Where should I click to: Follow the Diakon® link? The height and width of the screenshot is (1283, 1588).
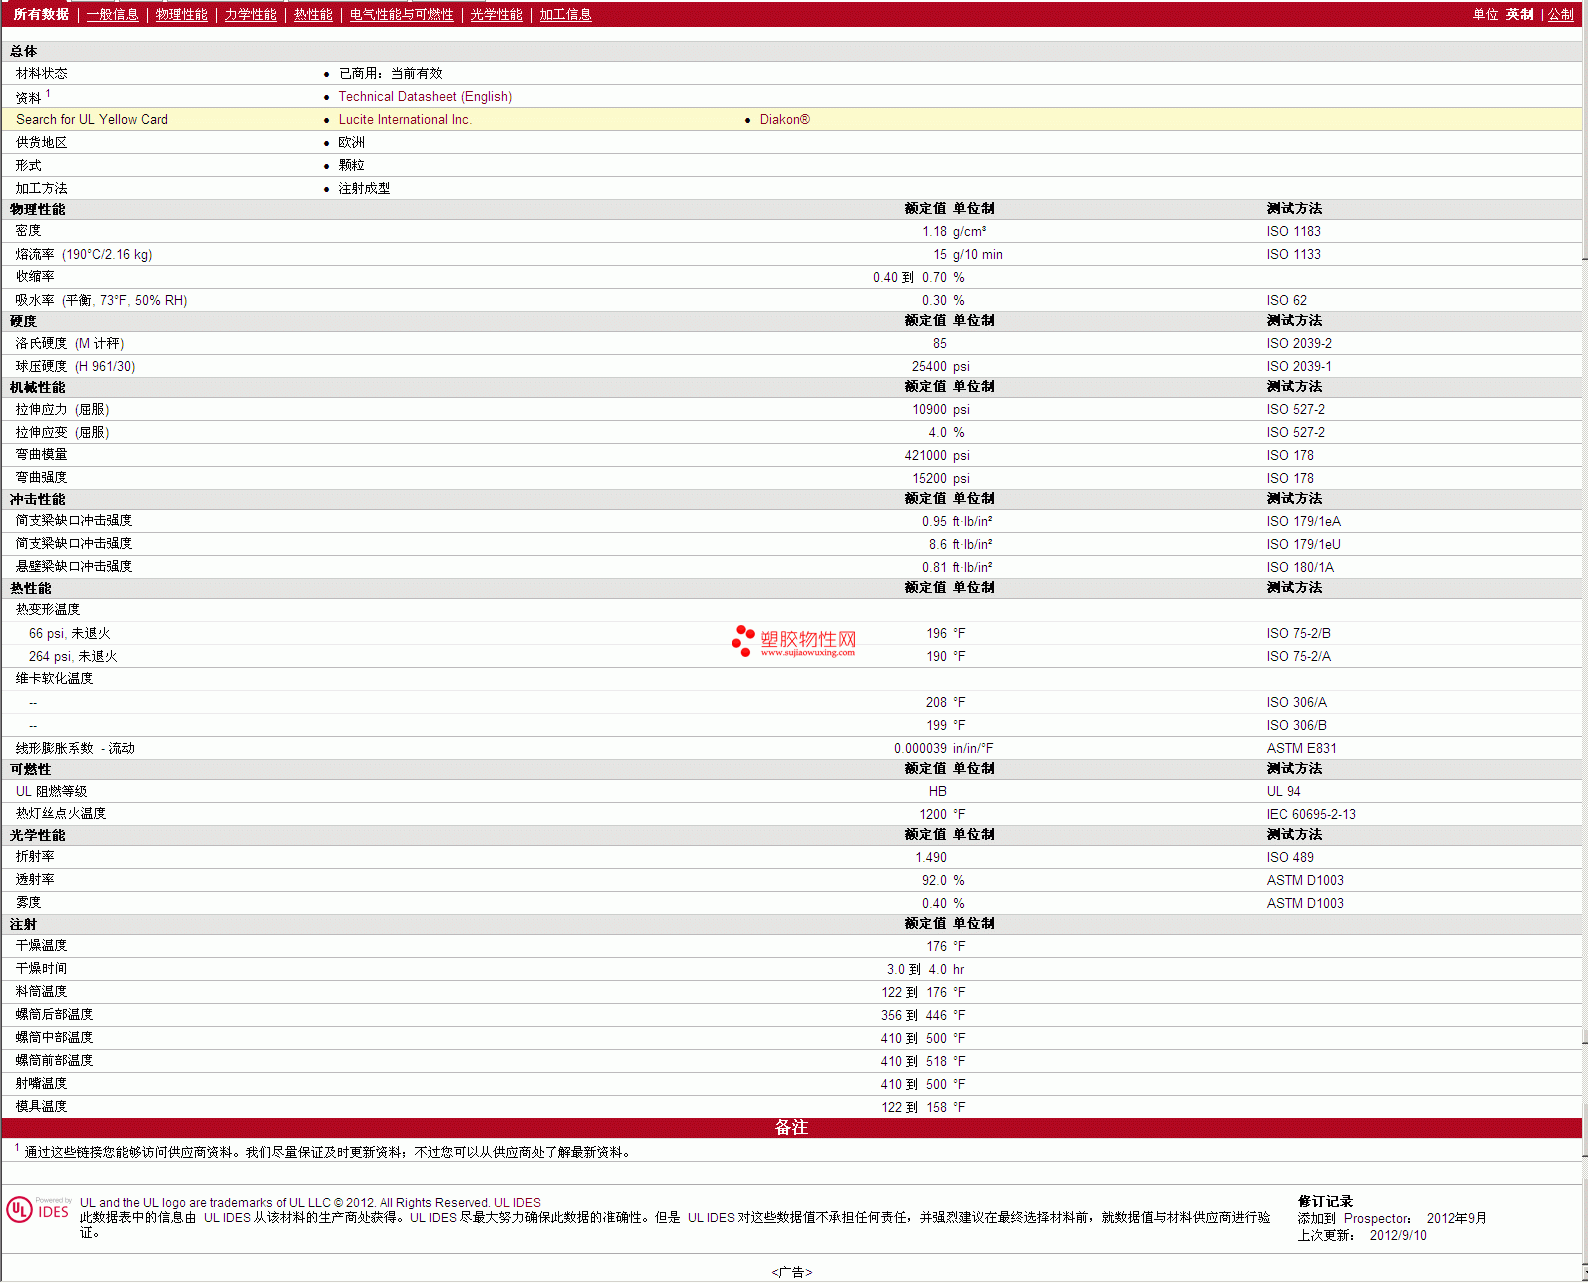click(784, 120)
